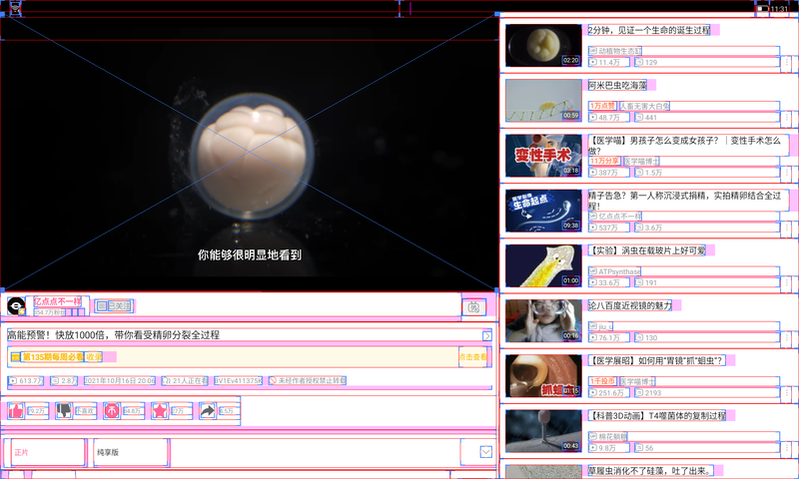Give coins with the coin icon
This screenshot has width=799, height=479.
(x=111, y=410)
